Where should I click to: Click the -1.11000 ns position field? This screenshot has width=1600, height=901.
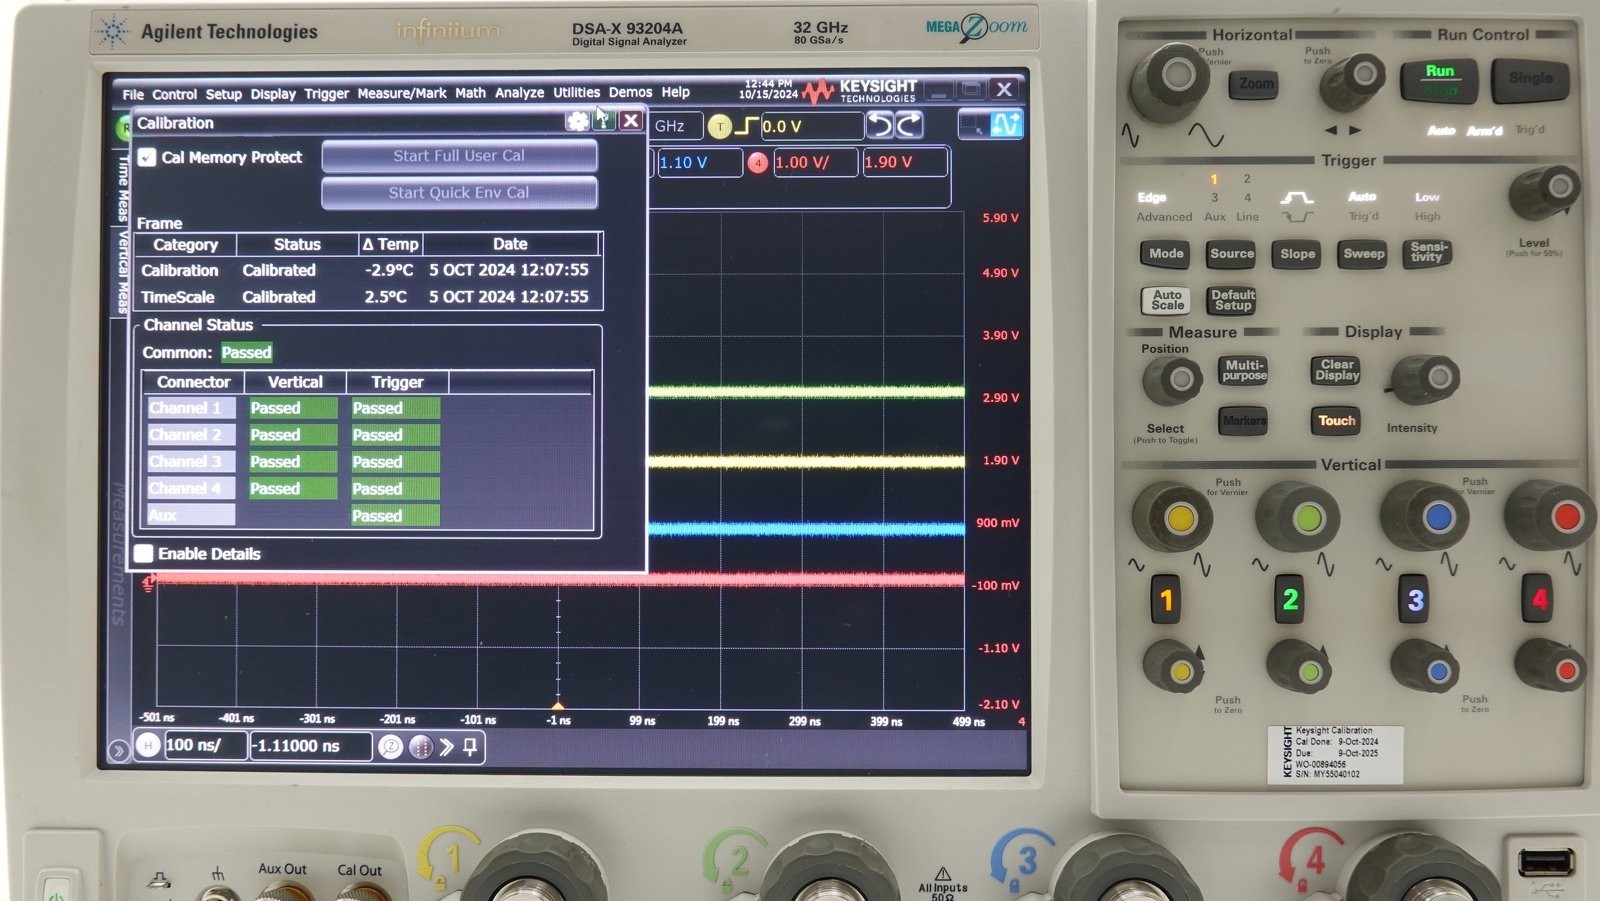311,746
